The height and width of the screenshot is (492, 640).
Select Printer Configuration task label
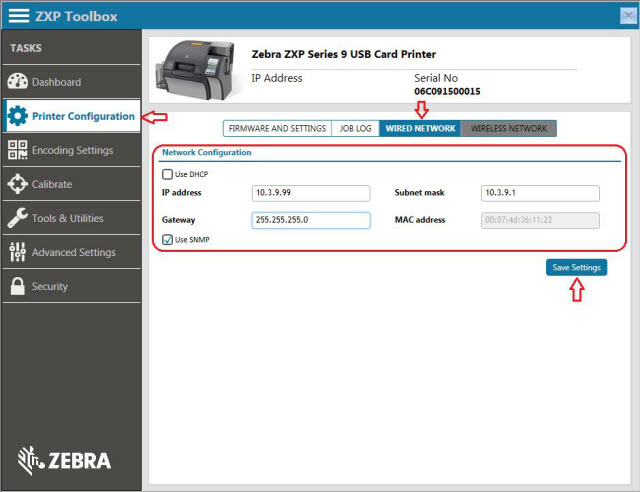click(83, 116)
